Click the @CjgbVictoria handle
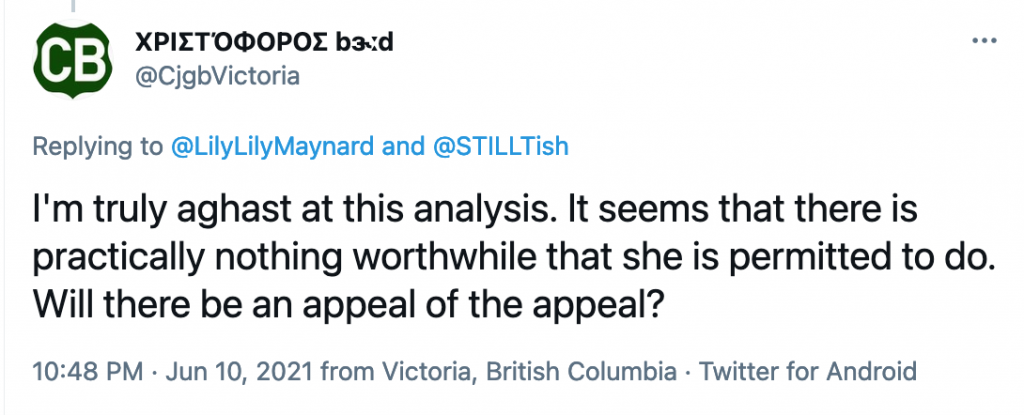The height and width of the screenshot is (415, 1024). tap(214, 77)
